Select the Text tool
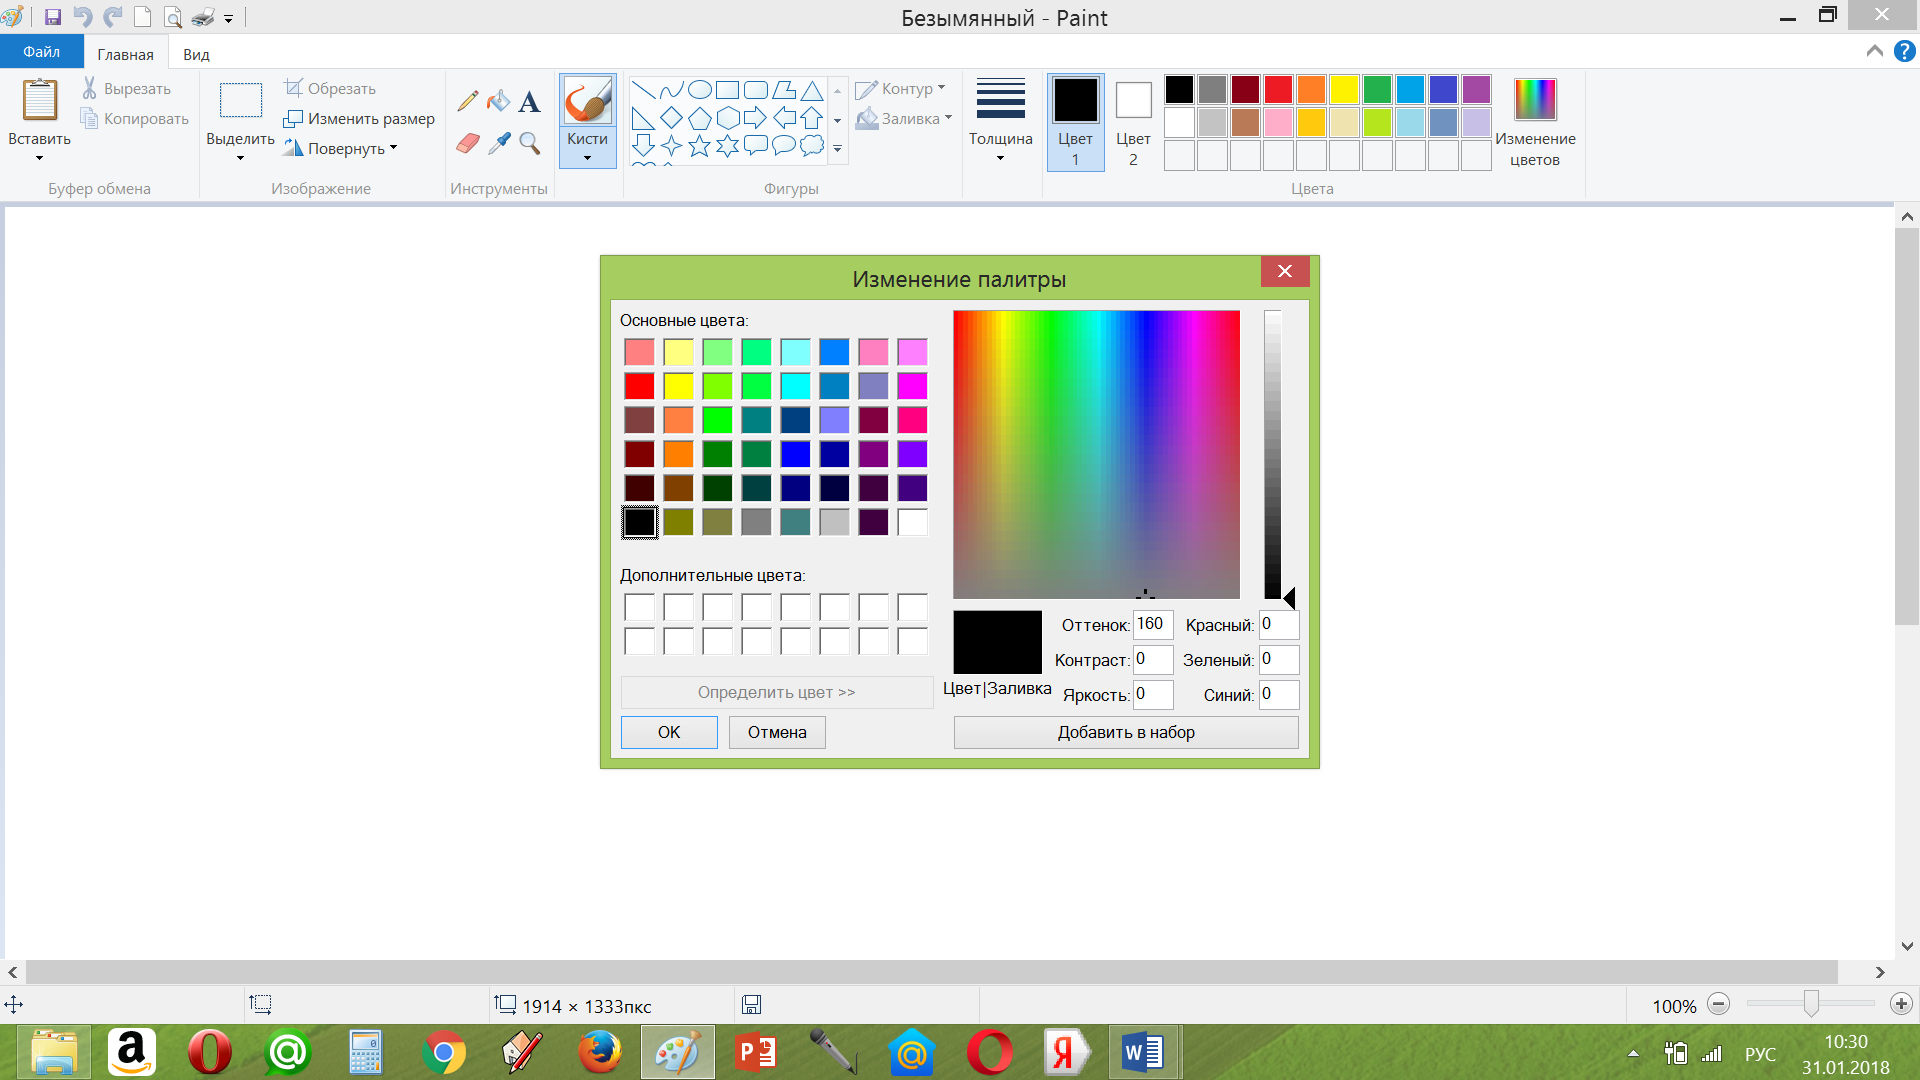 coord(529,100)
